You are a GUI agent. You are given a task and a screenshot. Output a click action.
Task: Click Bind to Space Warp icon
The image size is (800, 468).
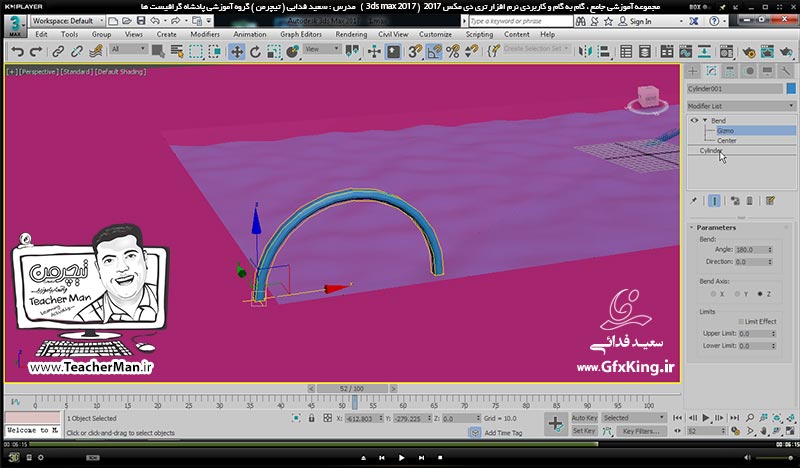point(95,52)
